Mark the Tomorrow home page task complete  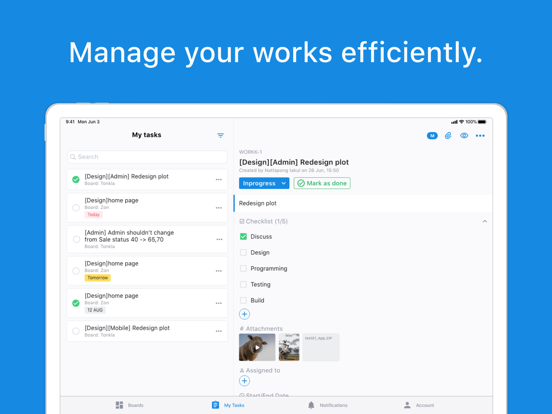coord(76,271)
